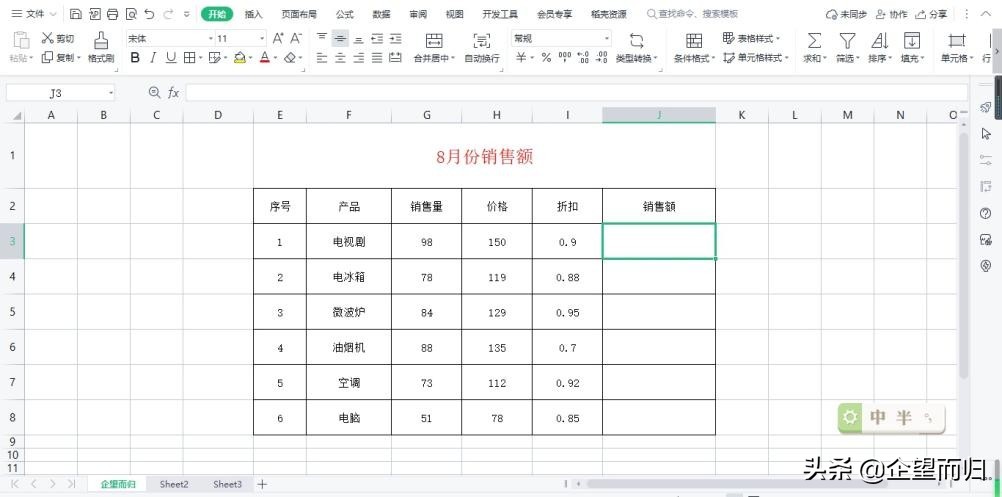
Task: Click the increase decimal places icon
Action: (x=583, y=57)
